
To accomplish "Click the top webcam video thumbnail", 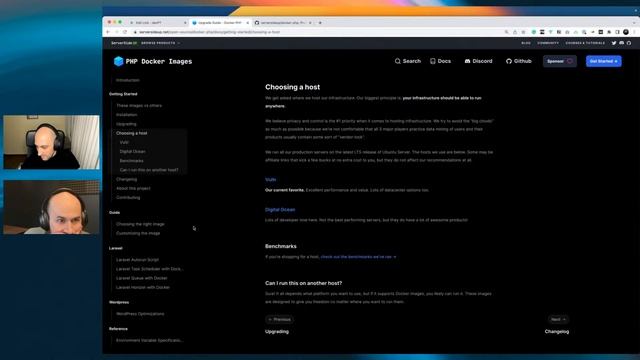I will point(51,142).
